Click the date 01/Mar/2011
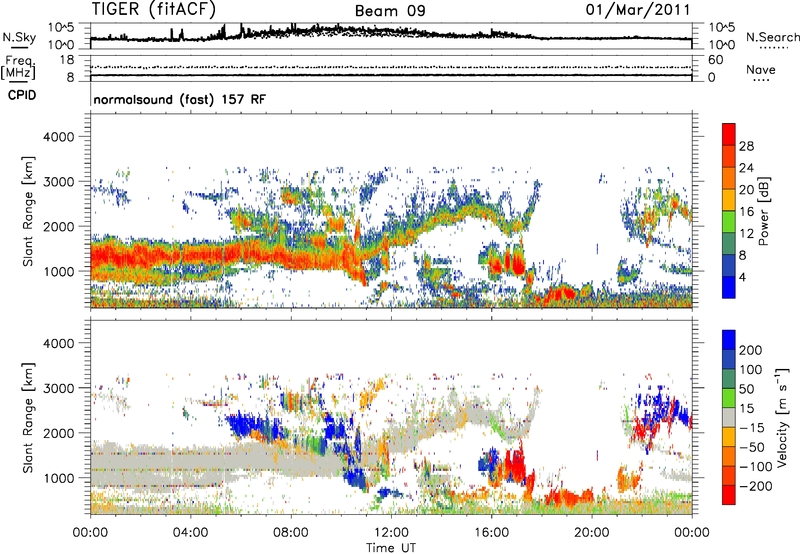Viewport: 800px width, 554px height. 638,10
